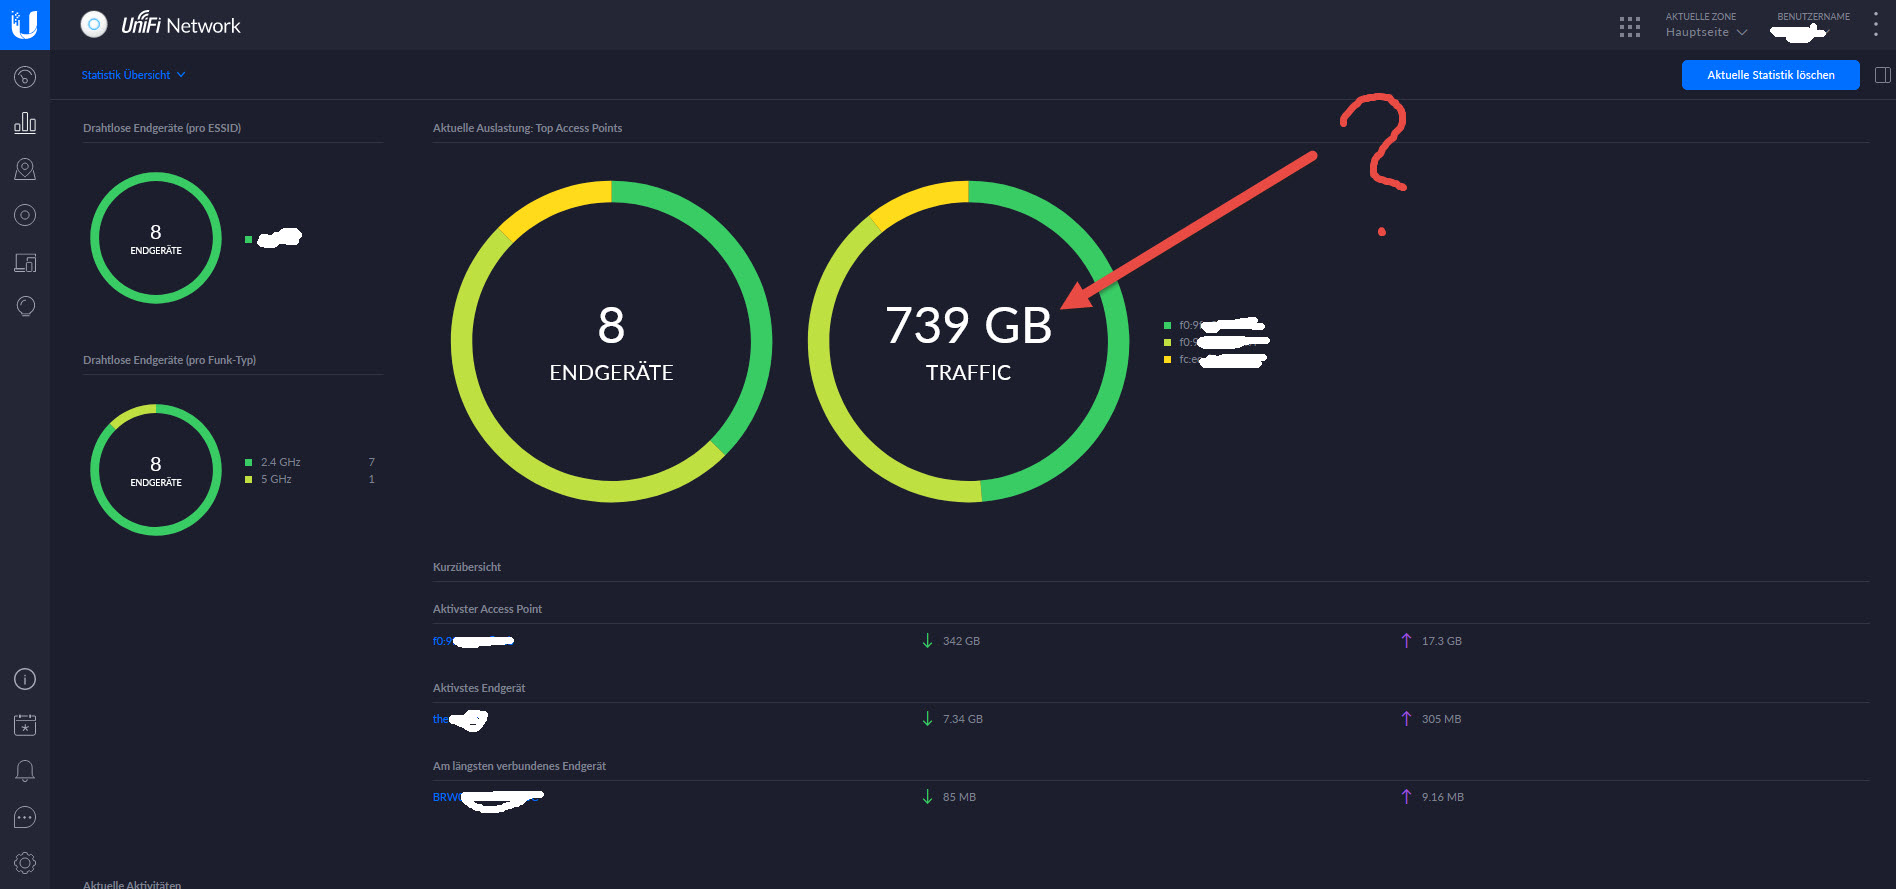Click the Drahtlose Endgeräte (pro ESSID) heading
This screenshot has width=1896, height=889.
[162, 128]
